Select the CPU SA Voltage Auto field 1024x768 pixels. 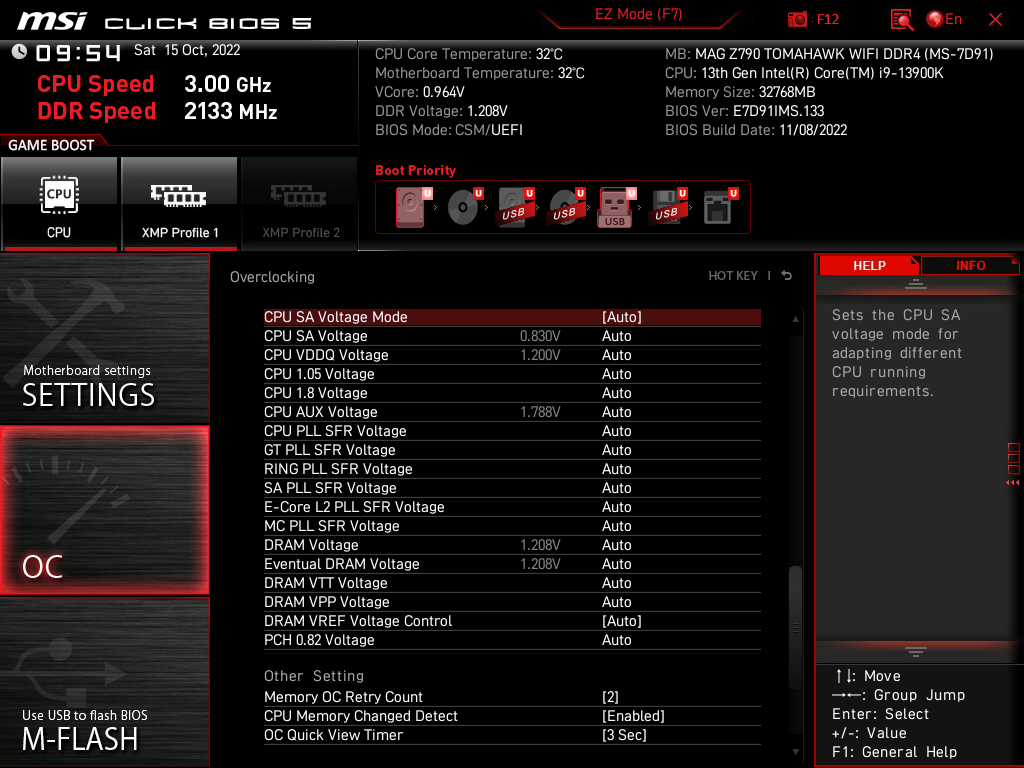tap(616, 336)
